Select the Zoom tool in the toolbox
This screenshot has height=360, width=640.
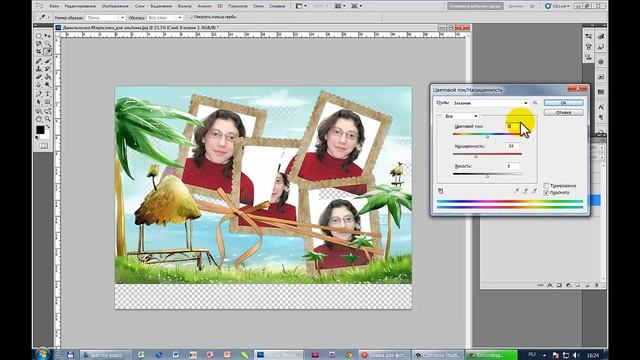(x=48, y=119)
